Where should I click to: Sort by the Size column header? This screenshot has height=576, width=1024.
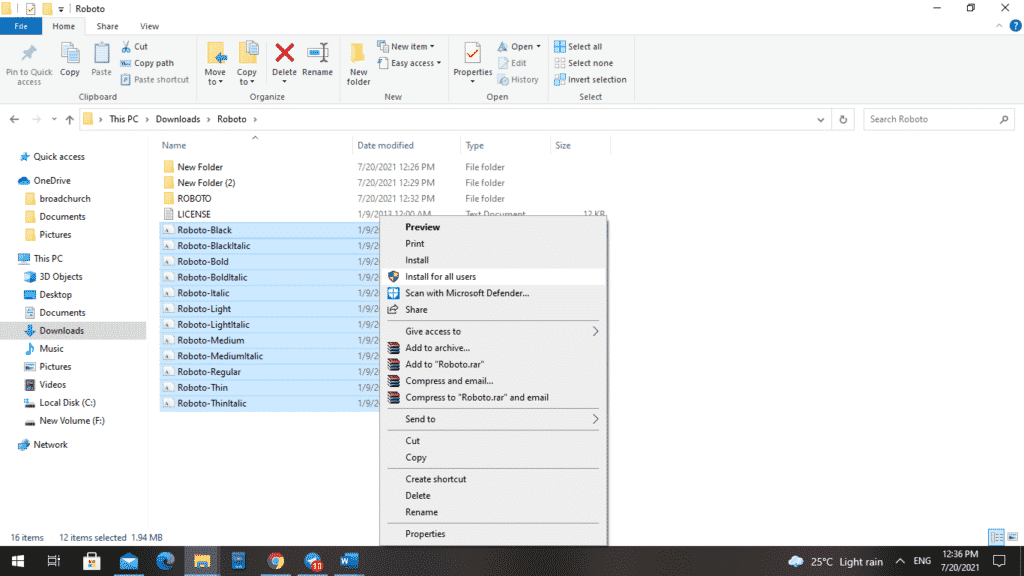coord(563,145)
